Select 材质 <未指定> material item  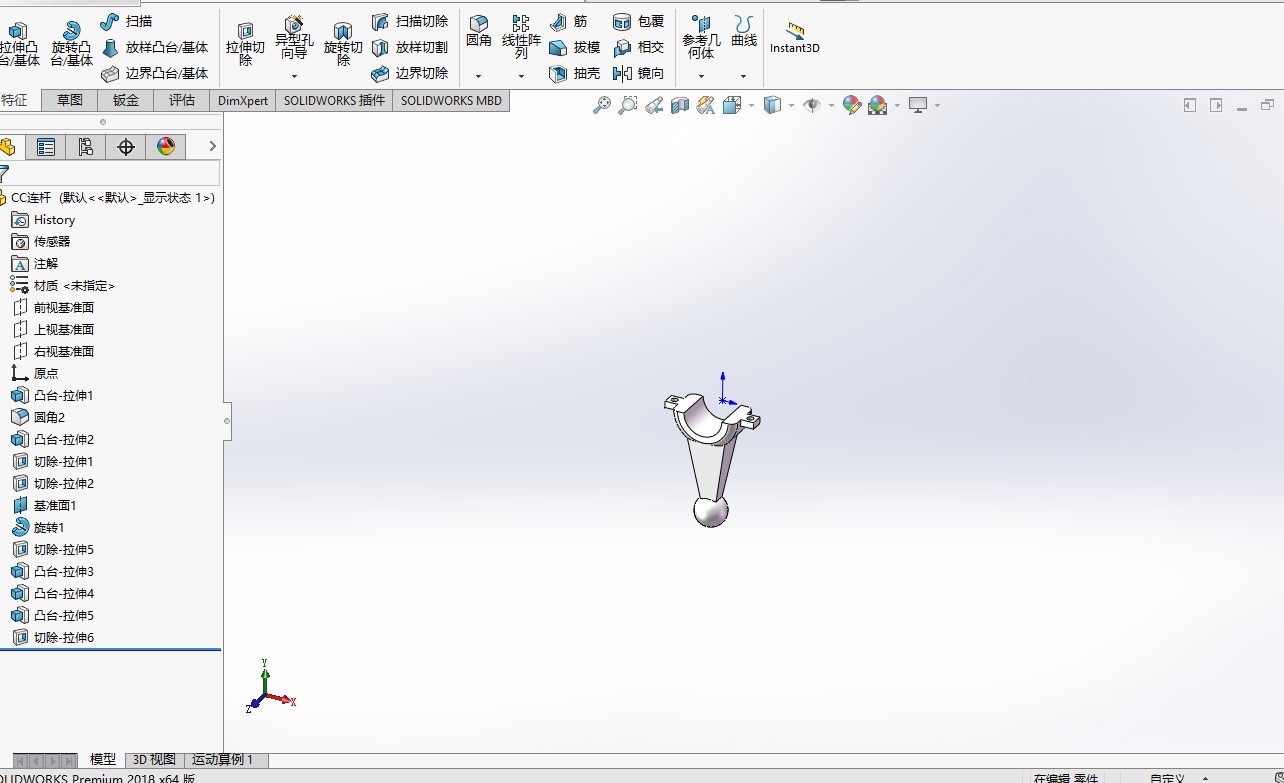click(62, 286)
